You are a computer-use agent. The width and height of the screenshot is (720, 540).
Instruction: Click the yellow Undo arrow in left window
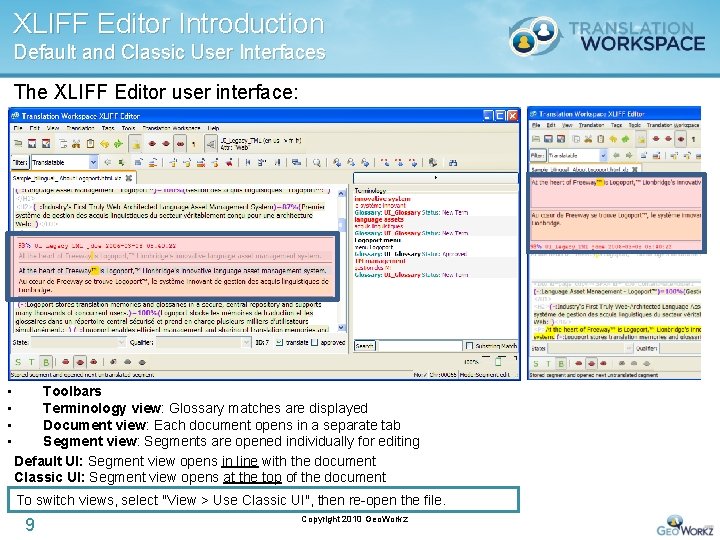(x=105, y=144)
